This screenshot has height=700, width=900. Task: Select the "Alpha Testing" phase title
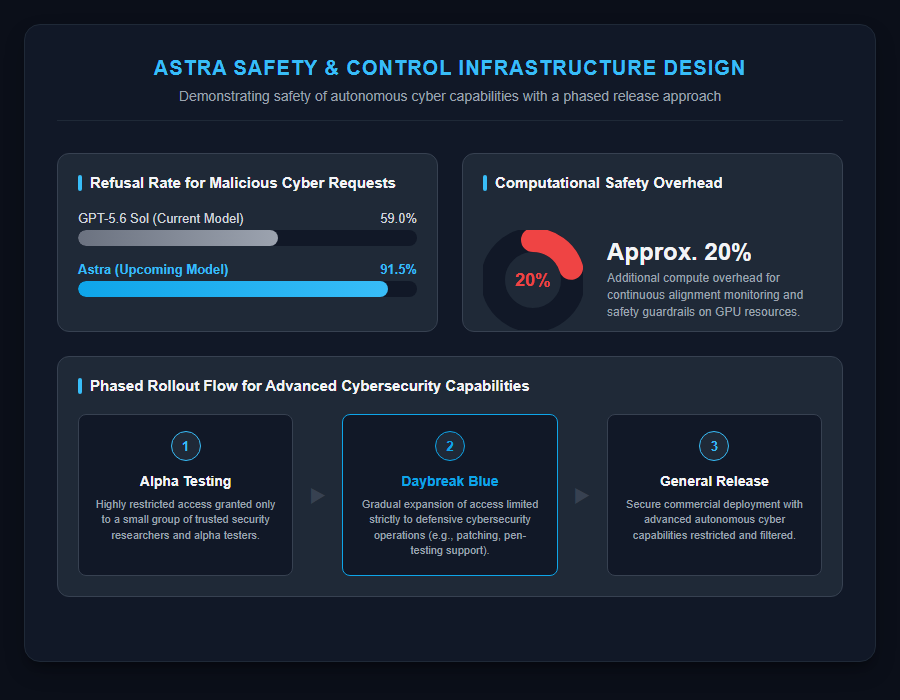point(185,481)
